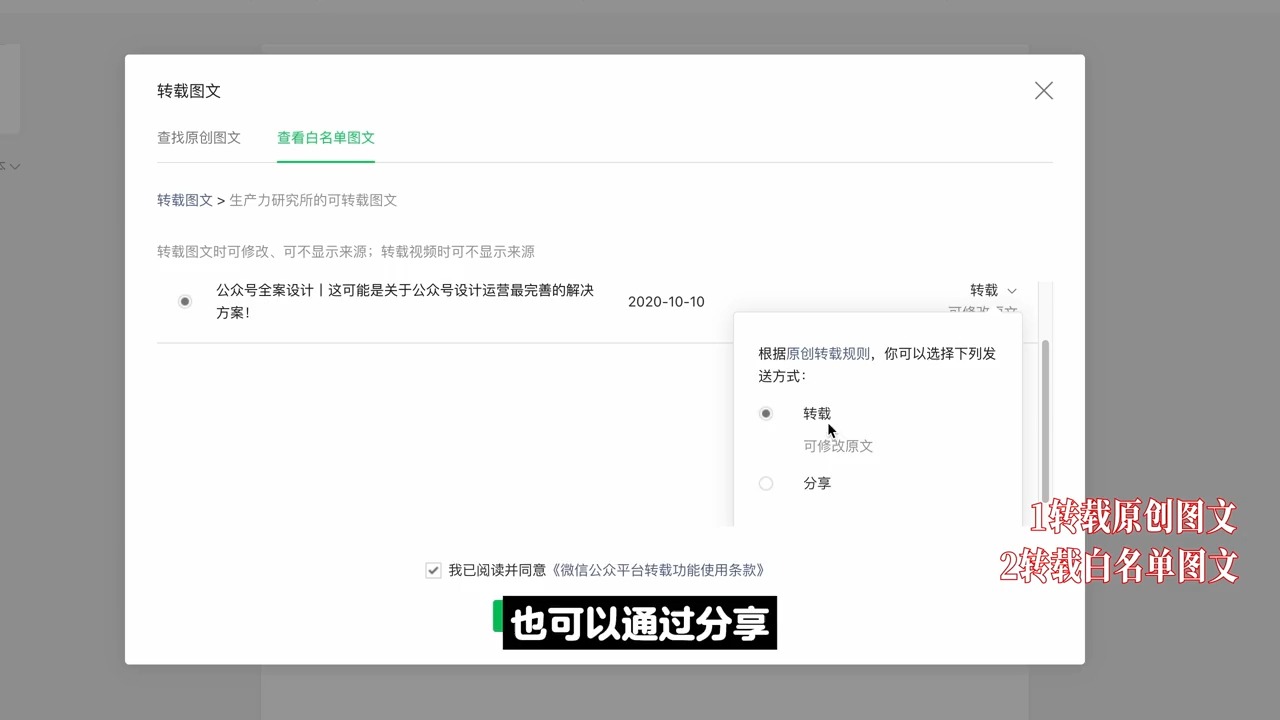Click the list scrollbar thumb
Screen dimensions: 1280x720
[x=1045, y=420]
